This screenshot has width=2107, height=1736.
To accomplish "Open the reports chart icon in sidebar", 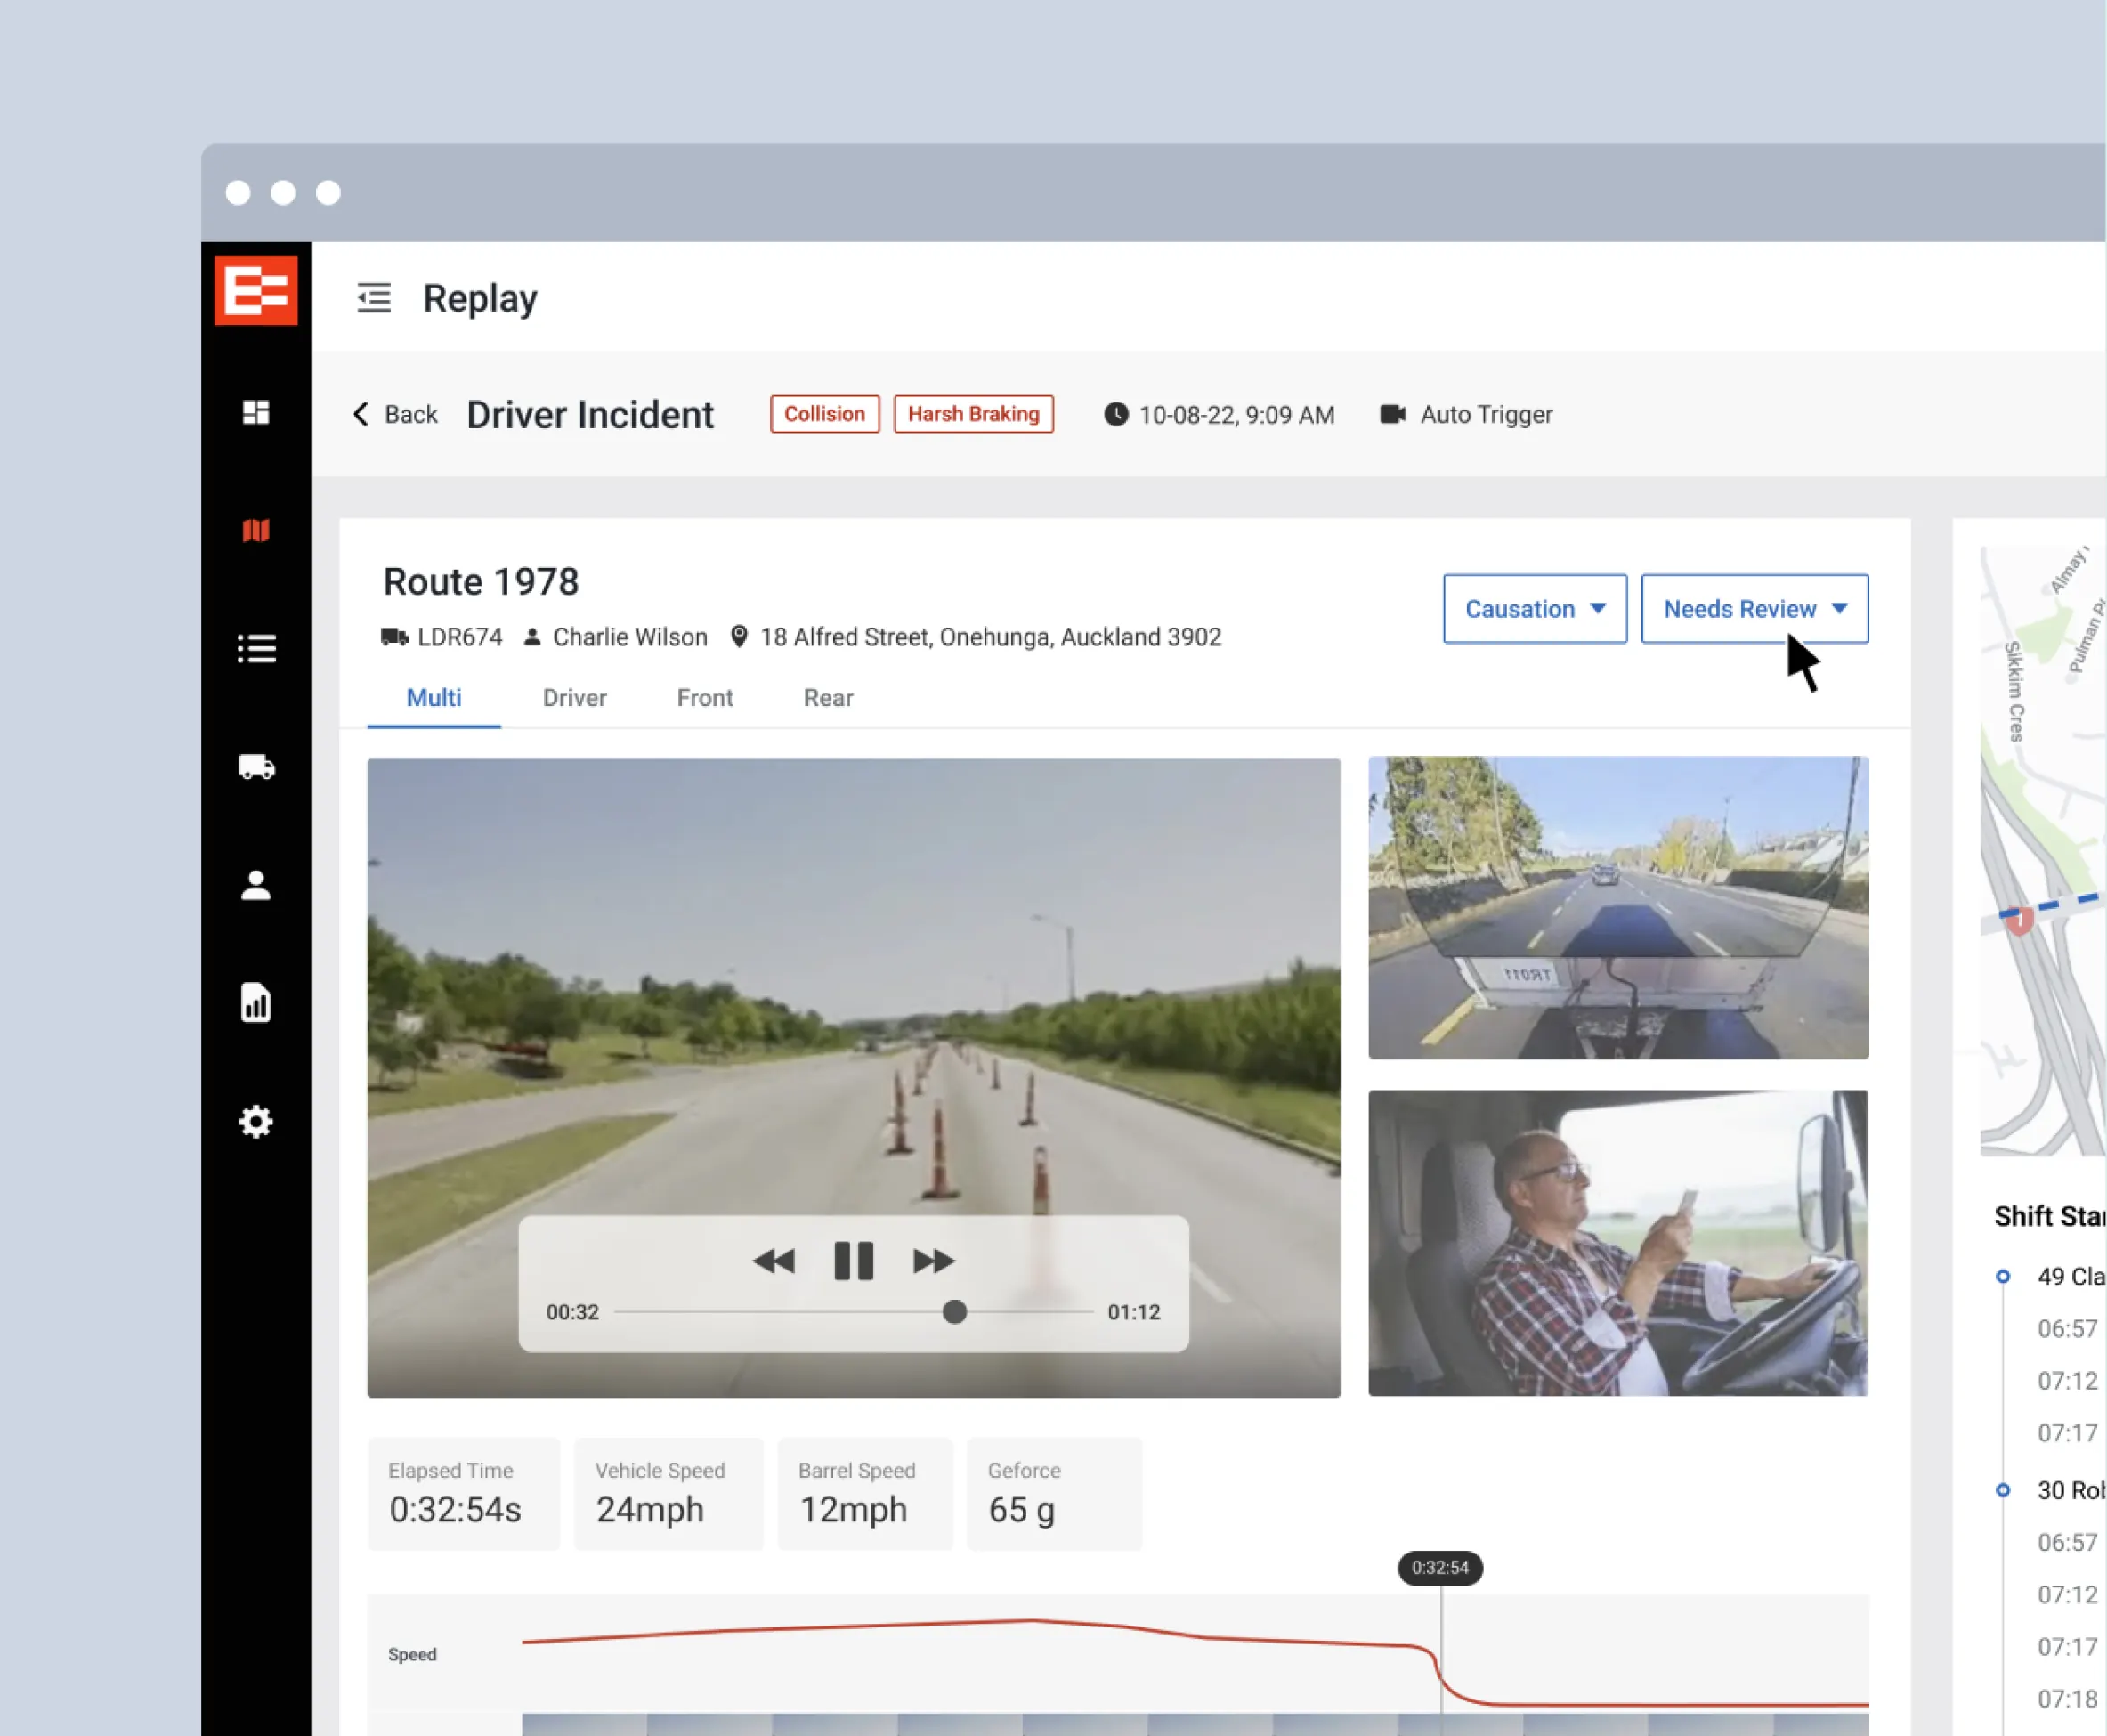I will point(256,1003).
